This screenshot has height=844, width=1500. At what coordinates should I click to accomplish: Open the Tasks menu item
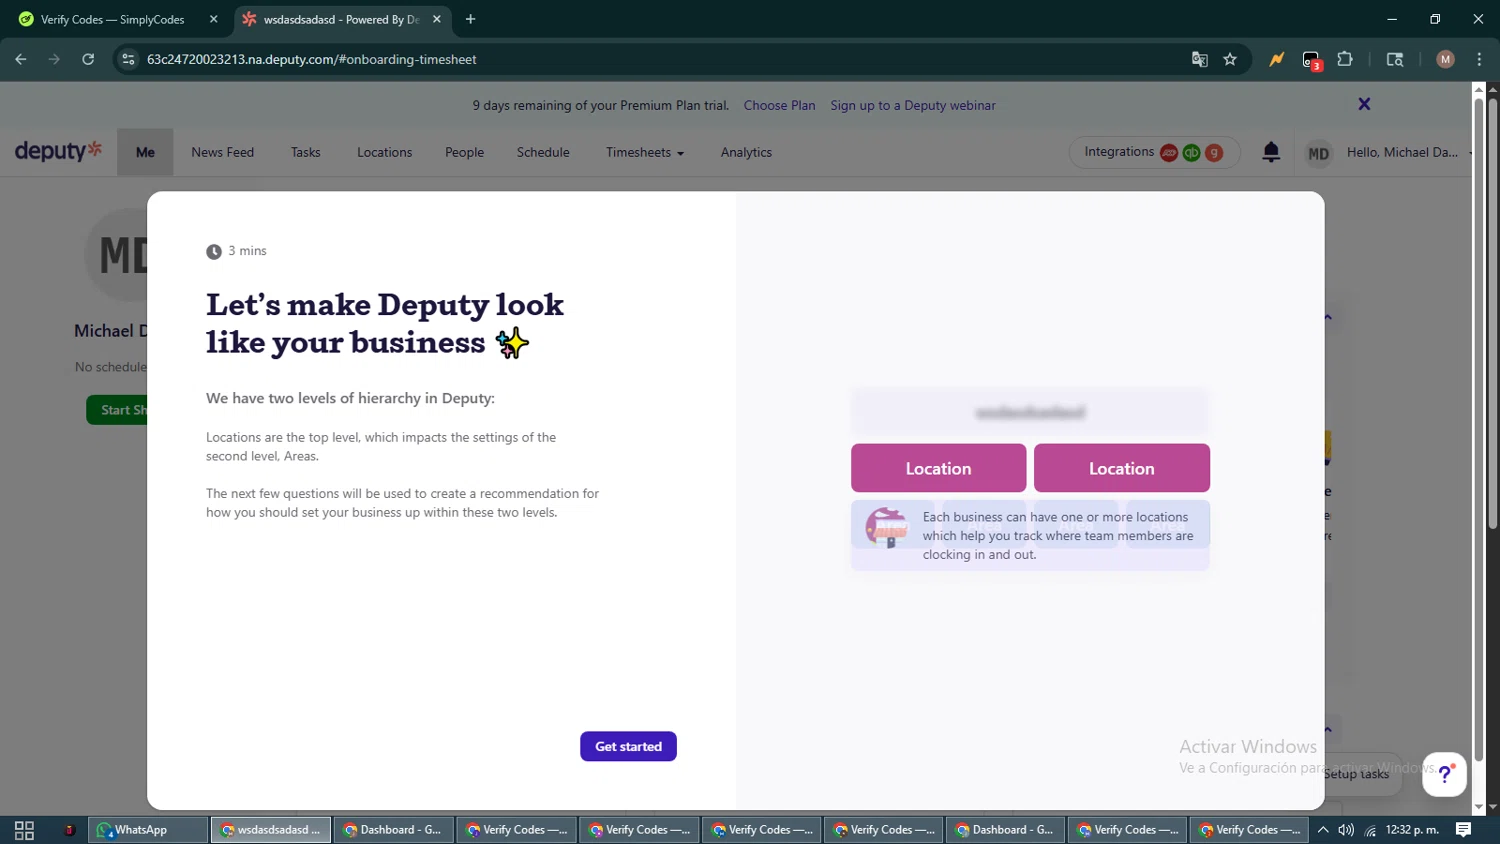[306, 153]
